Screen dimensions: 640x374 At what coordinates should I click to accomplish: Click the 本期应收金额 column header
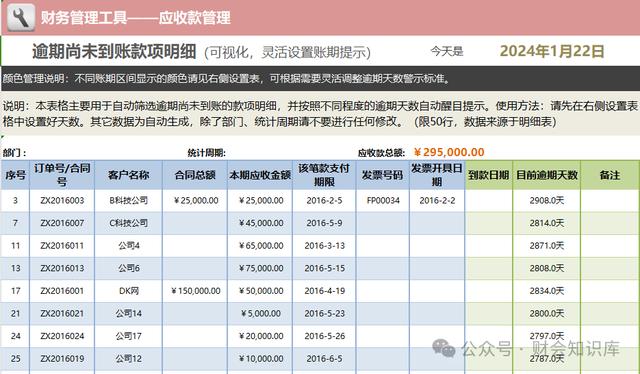tap(260, 175)
